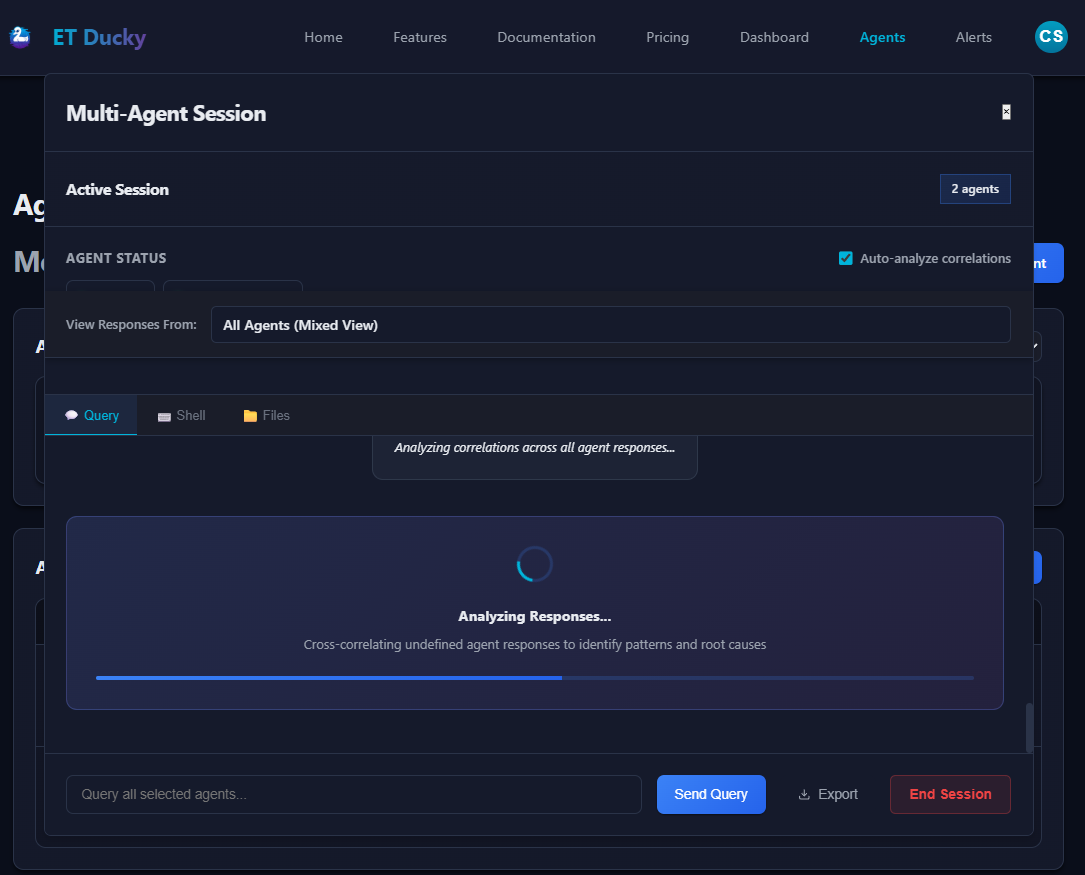Open the View Responses From dropdown
The height and width of the screenshot is (875, 1085).
click(x=610, y=325)
